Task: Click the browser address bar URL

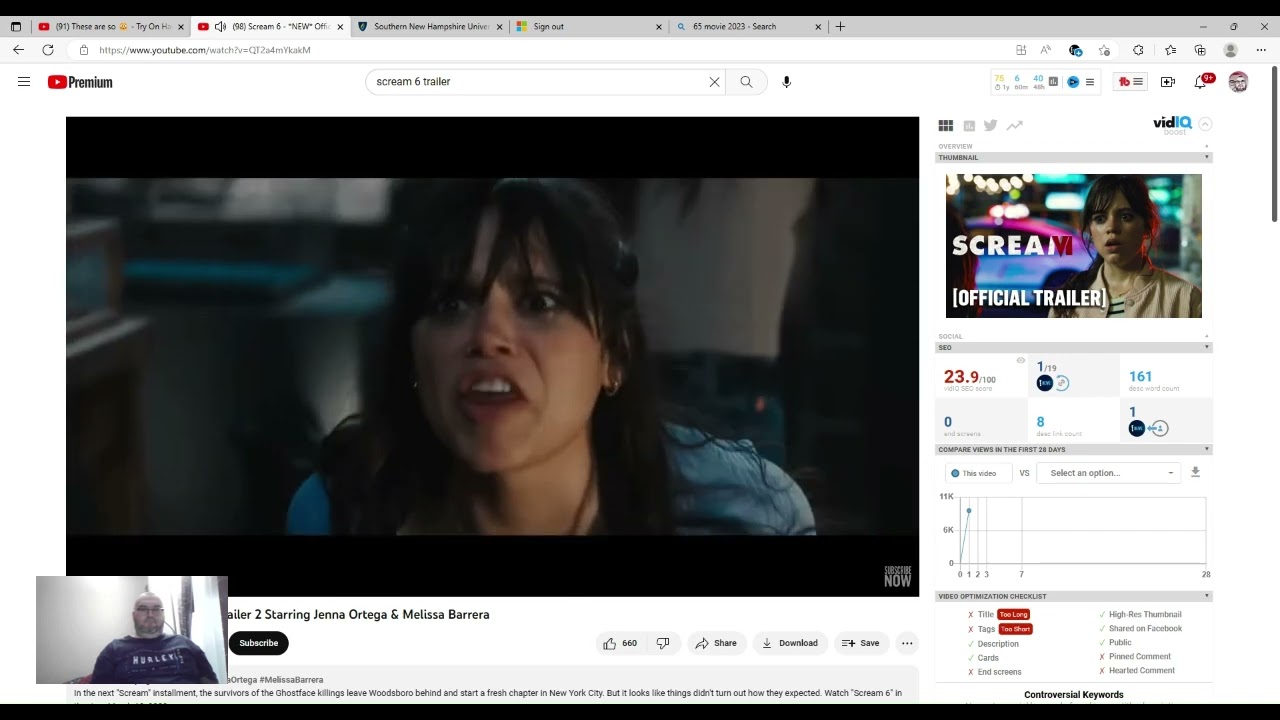Action: 205,50
